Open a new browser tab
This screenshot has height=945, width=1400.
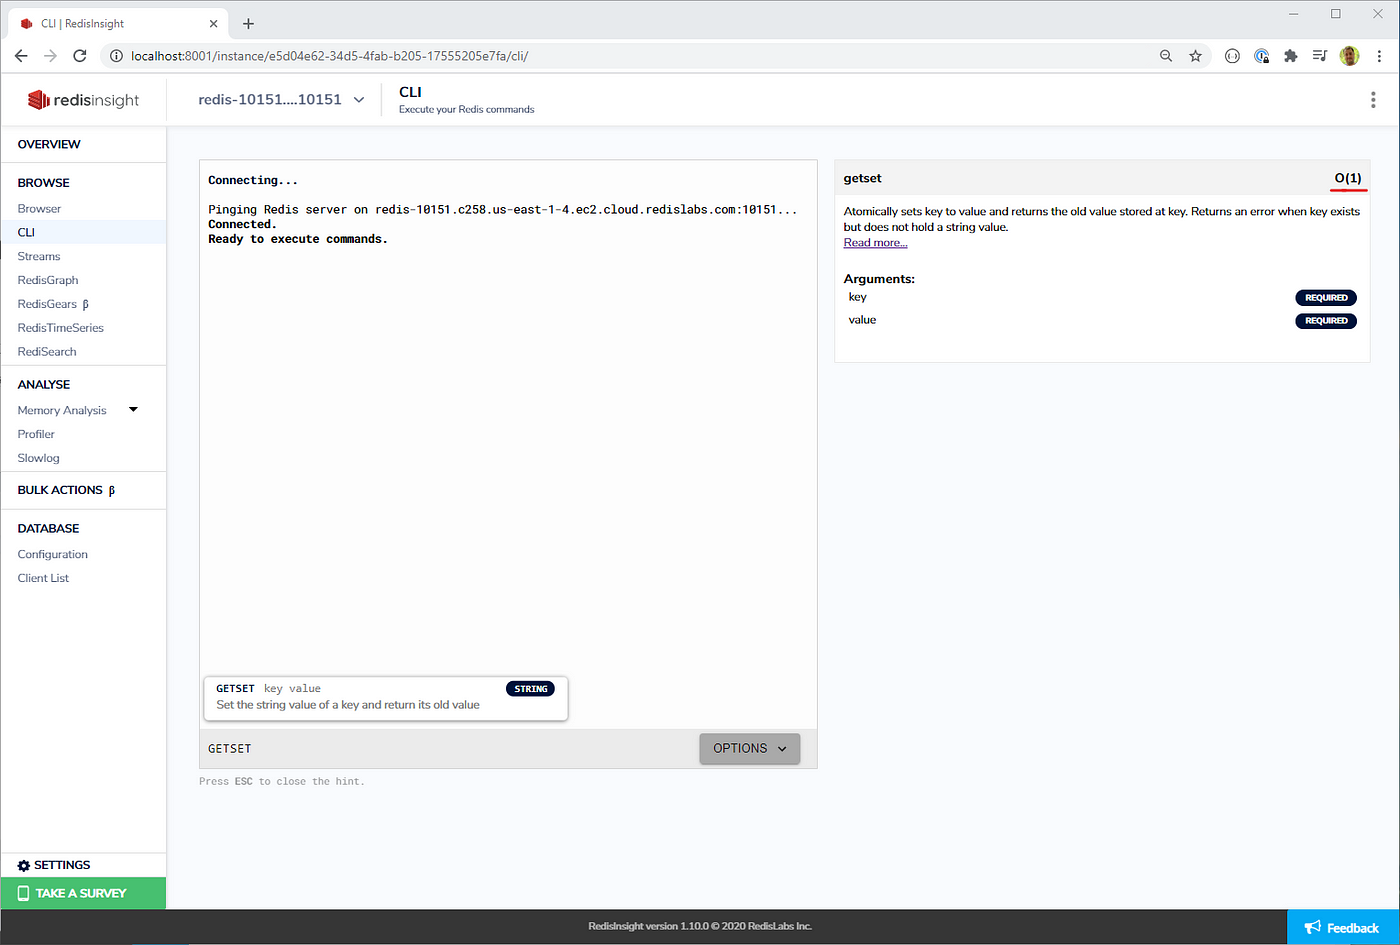[x=248, y=23]
